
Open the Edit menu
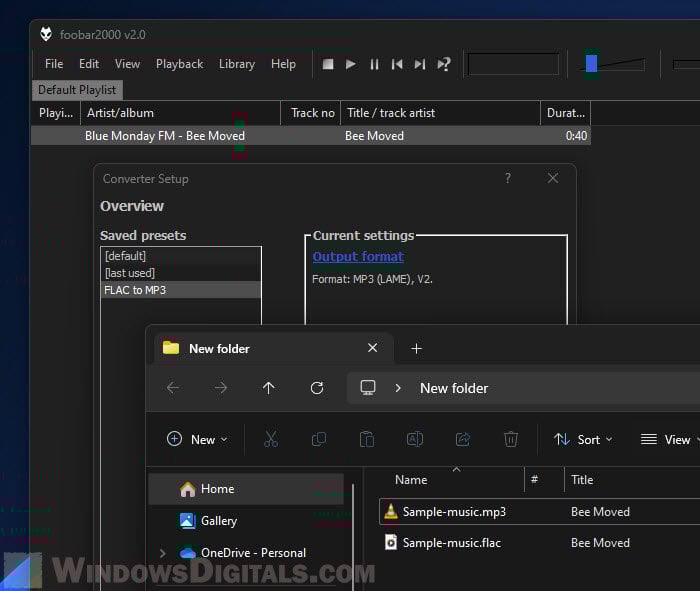pos(89,64)
